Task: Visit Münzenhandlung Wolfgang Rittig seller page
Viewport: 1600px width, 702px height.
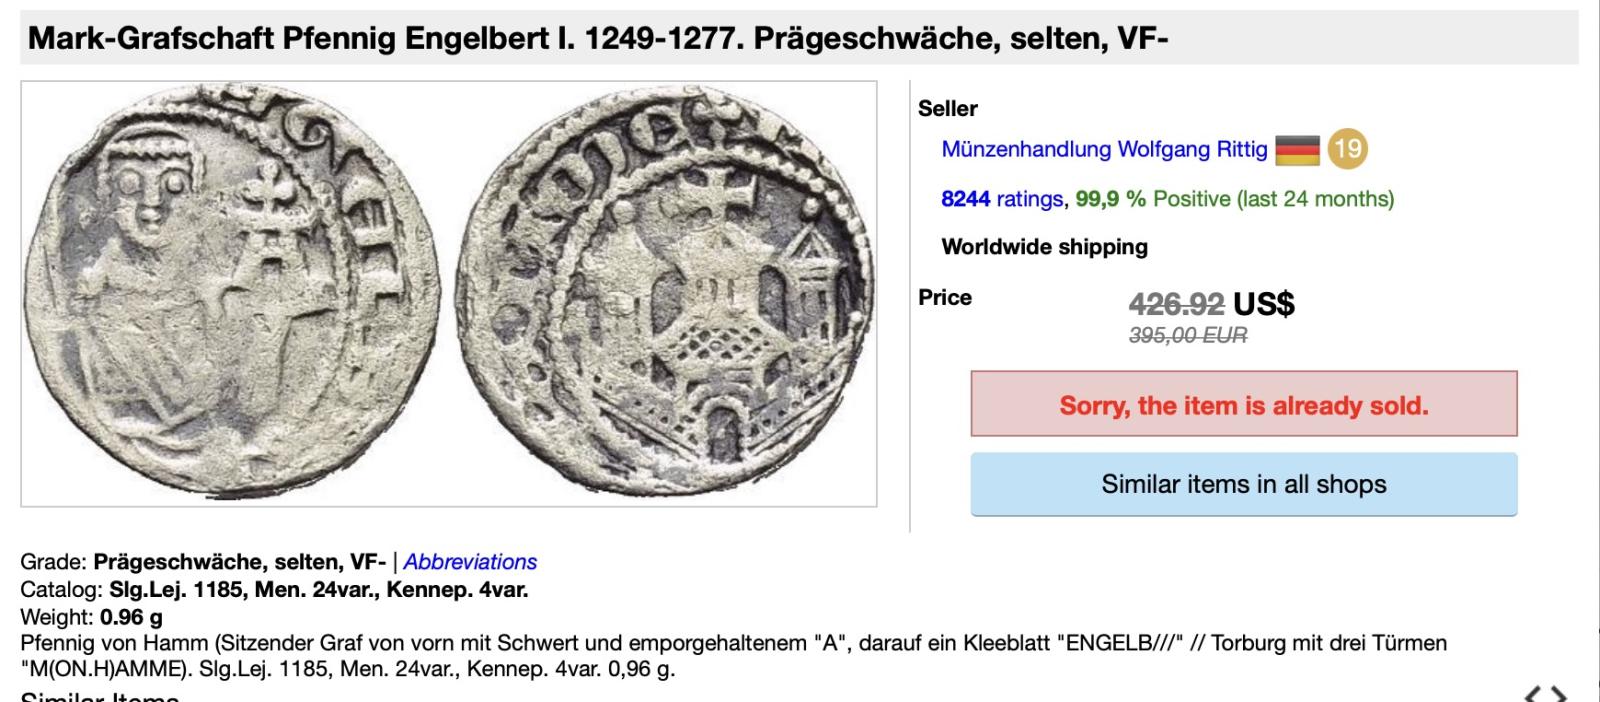Action: click(1104, 150)
